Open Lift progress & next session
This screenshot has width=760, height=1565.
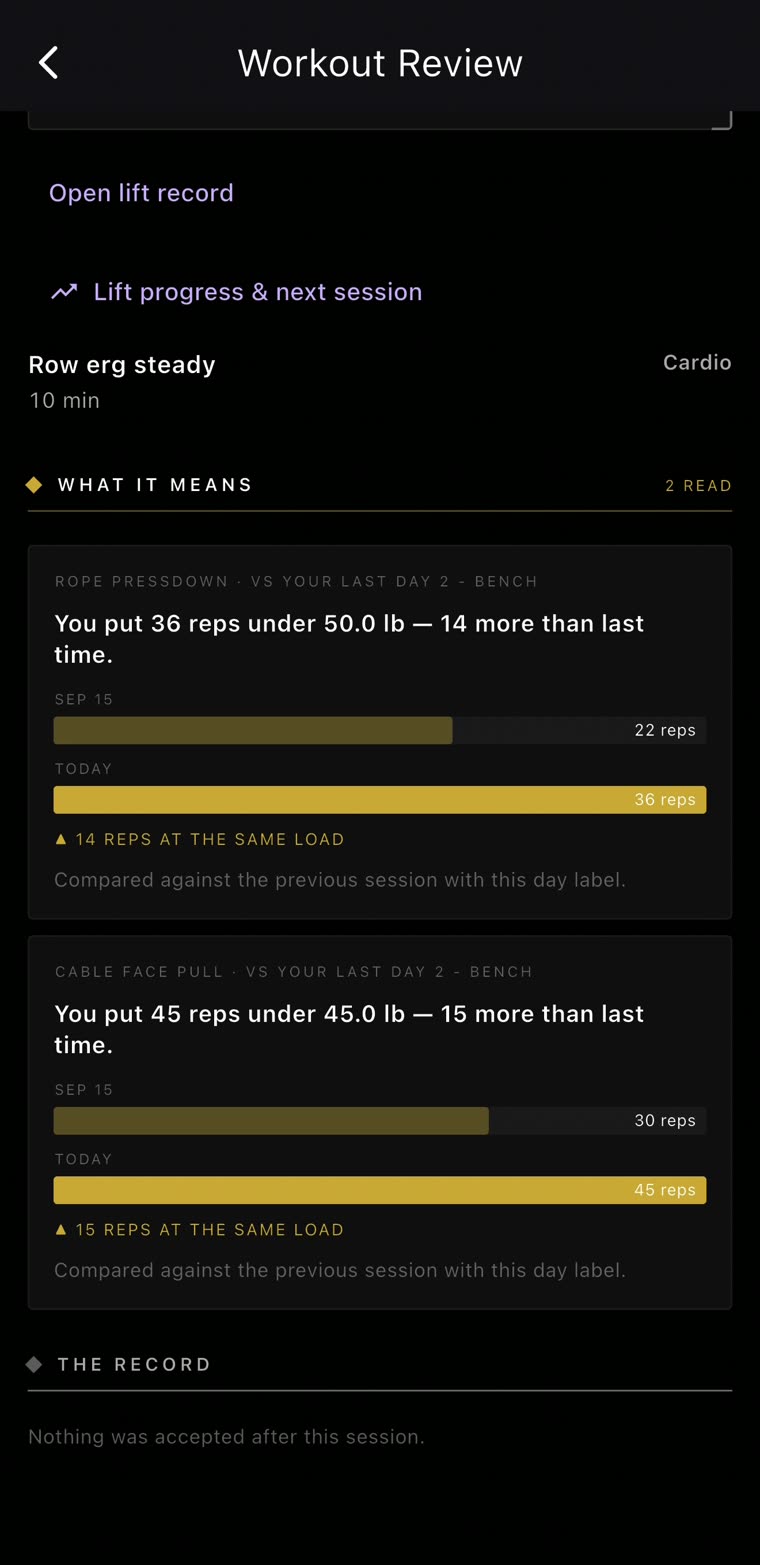236,292
